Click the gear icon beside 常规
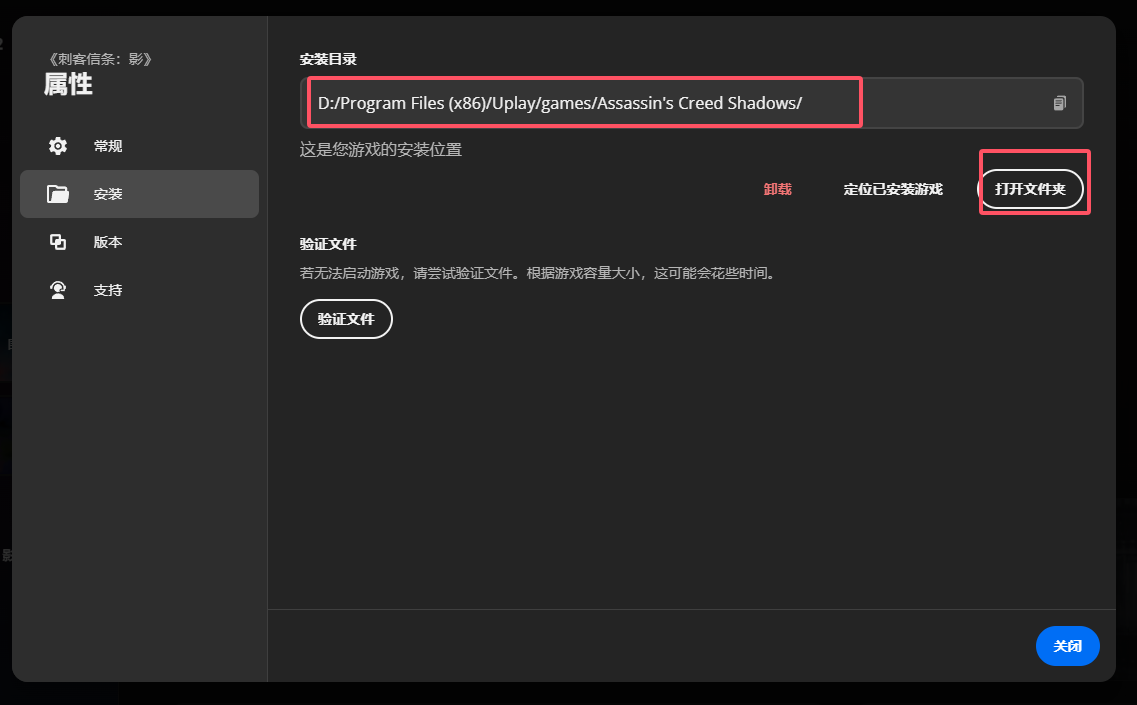The height and width of the screenshot is (705, 1137). click(58, 146)
